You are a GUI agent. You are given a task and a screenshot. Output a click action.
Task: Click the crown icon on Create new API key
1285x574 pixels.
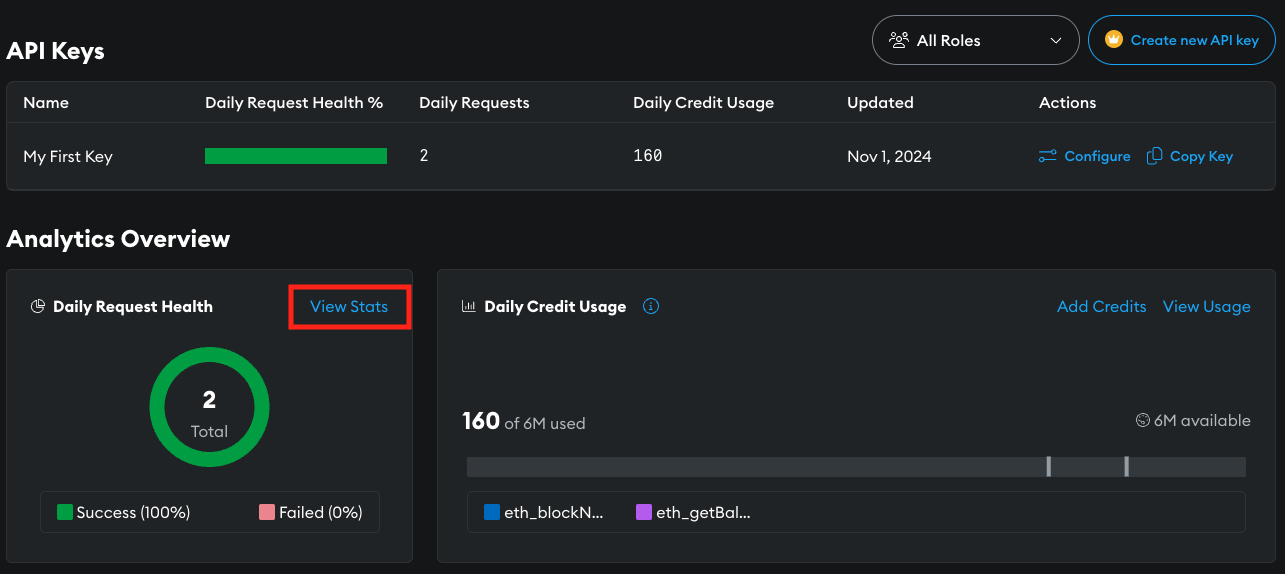(x=1114, y=40)
